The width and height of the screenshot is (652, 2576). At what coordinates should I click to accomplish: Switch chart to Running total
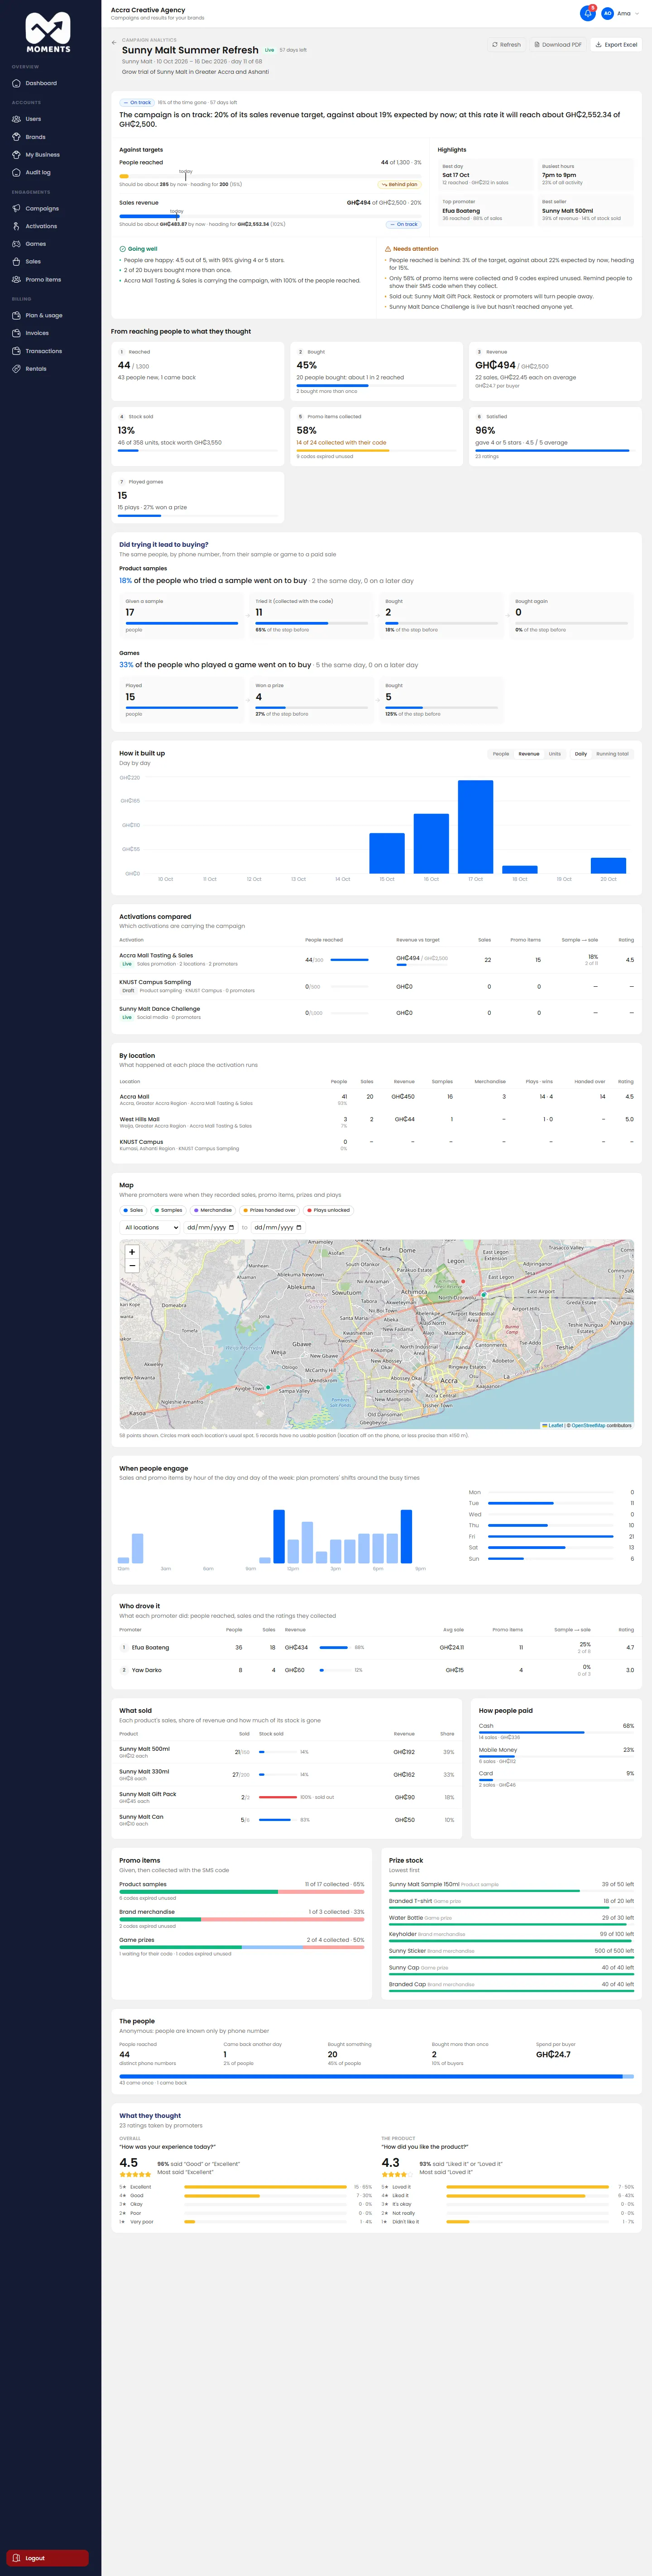pos(612,754)
